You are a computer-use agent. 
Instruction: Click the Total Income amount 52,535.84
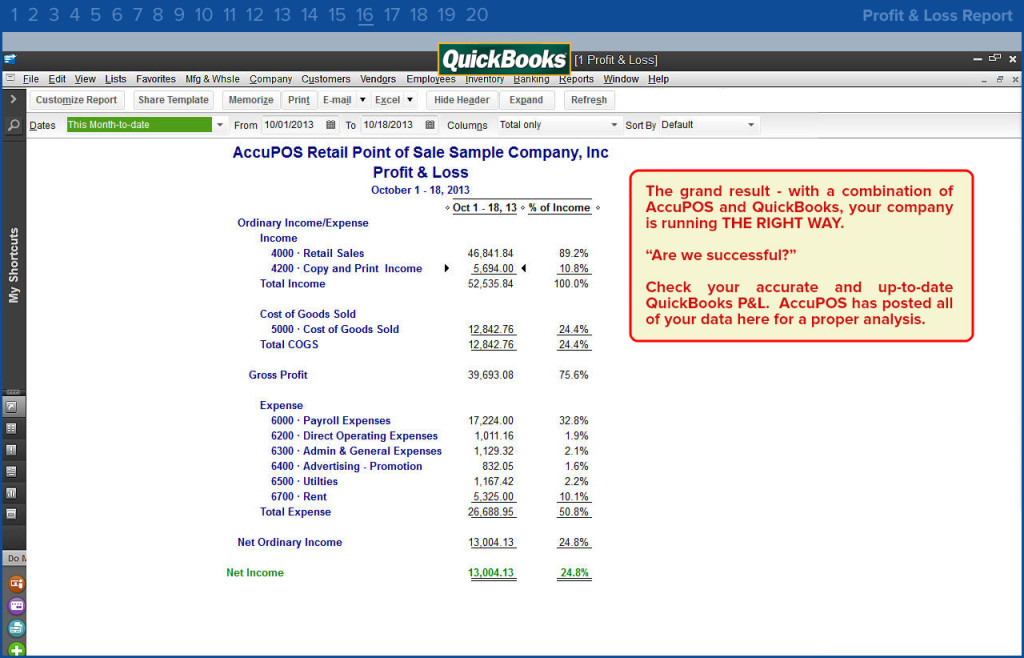490,284
